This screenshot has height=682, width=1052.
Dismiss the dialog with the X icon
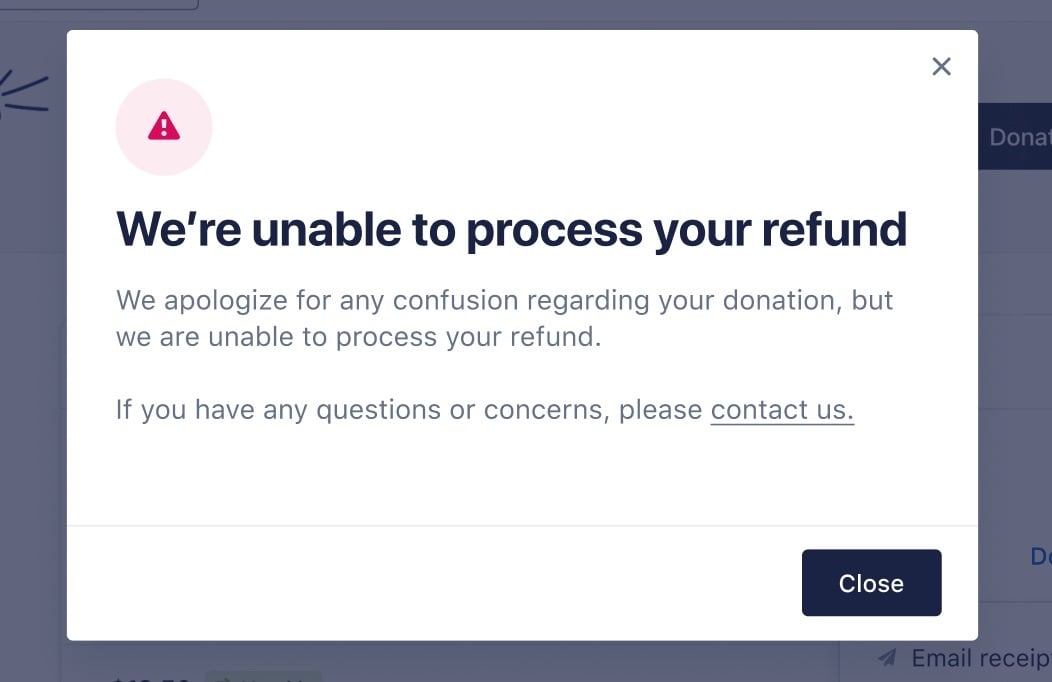(941, 67)
